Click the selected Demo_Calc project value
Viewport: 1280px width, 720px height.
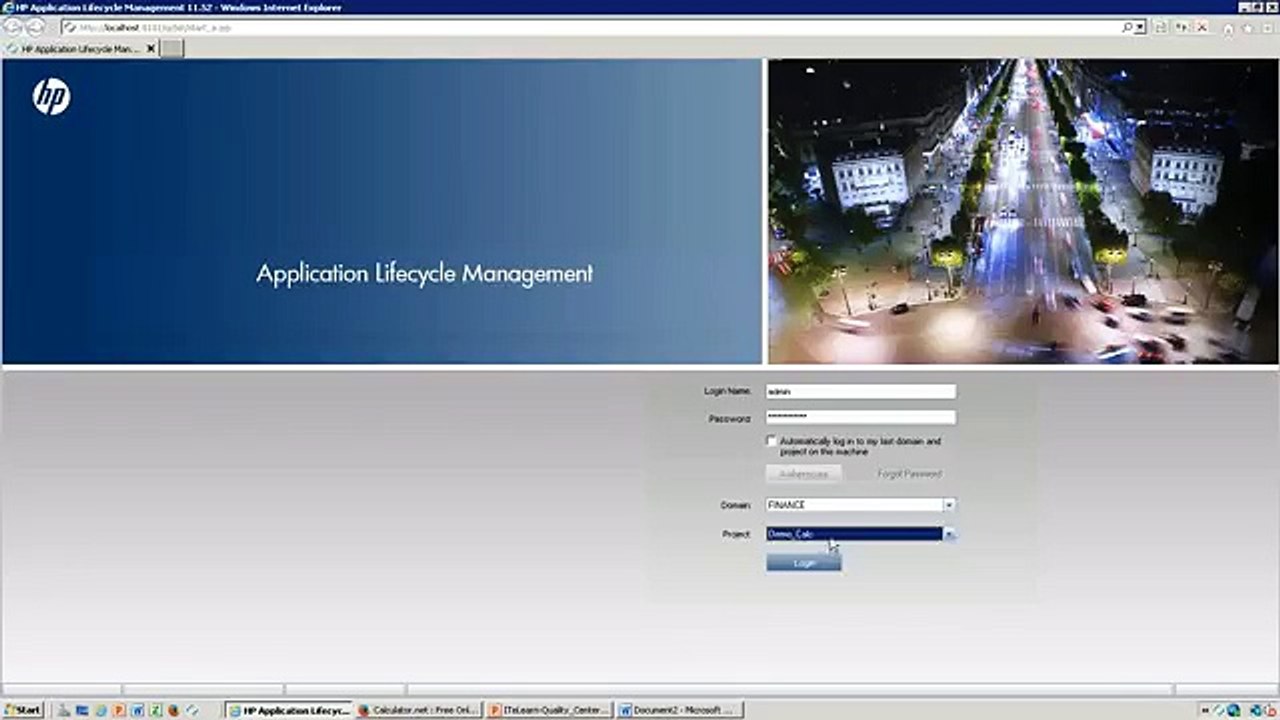click(x=854, y=534)
